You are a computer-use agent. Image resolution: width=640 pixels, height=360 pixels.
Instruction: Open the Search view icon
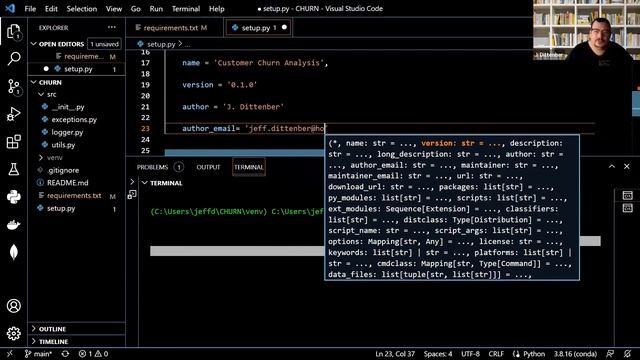pyautogui.click(x=13, y=59)
